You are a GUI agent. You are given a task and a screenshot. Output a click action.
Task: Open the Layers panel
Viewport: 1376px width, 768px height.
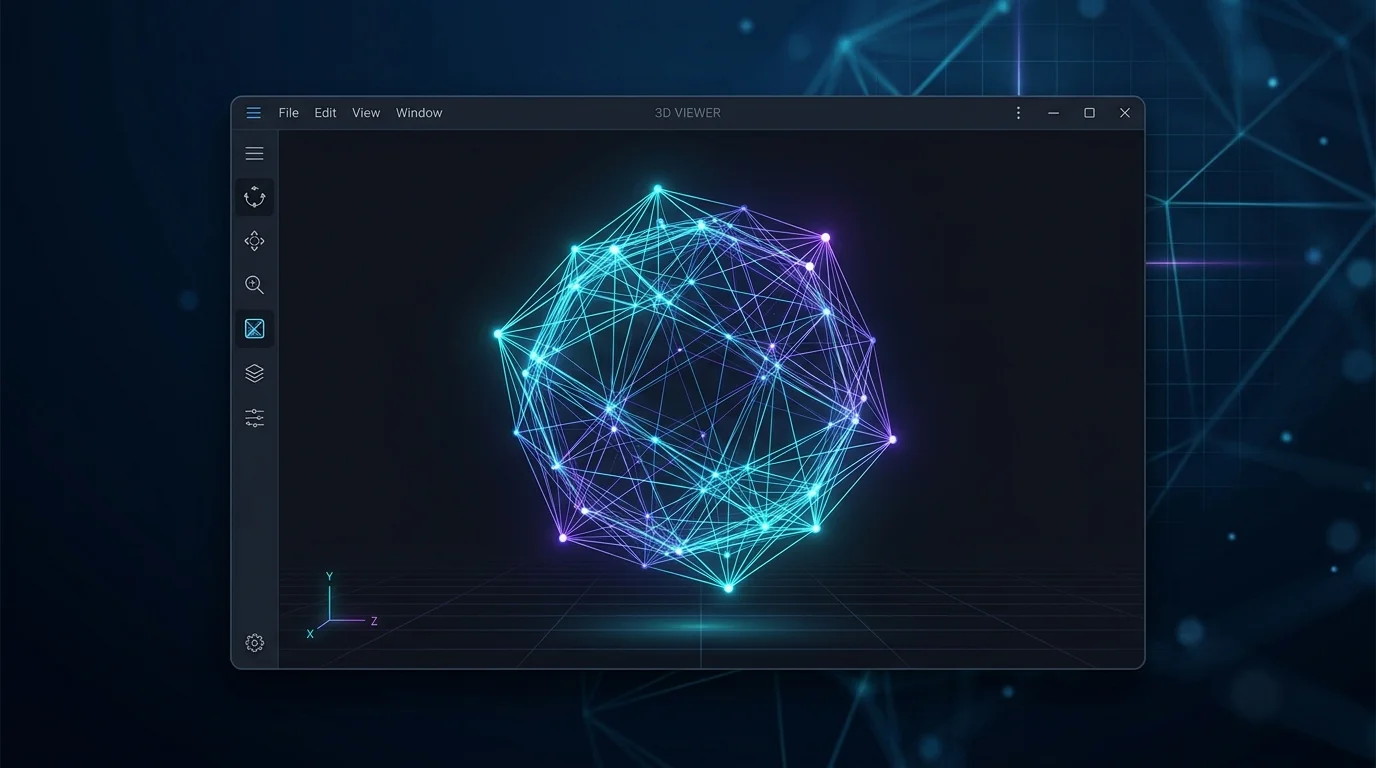255,373
